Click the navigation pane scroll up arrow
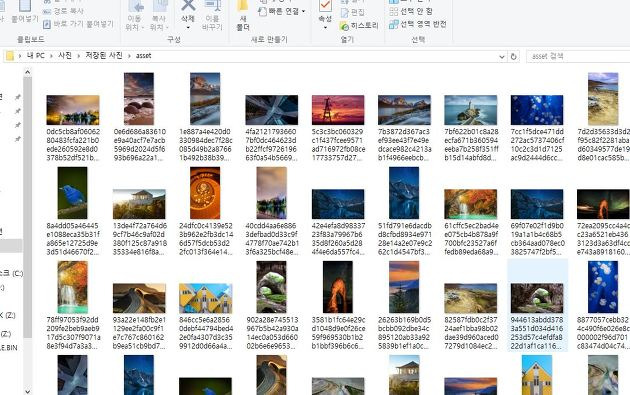Viewport: 630px width, 395px height. (x=27, y=72)
